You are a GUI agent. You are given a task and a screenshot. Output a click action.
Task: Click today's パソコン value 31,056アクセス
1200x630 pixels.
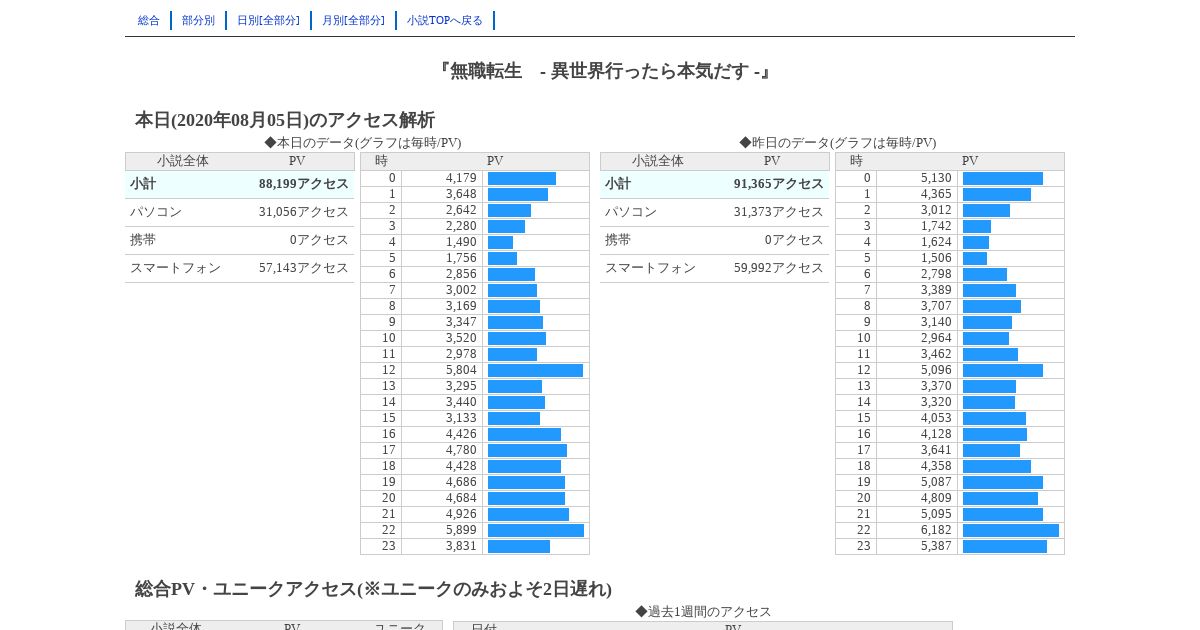(x=304, y=212)
